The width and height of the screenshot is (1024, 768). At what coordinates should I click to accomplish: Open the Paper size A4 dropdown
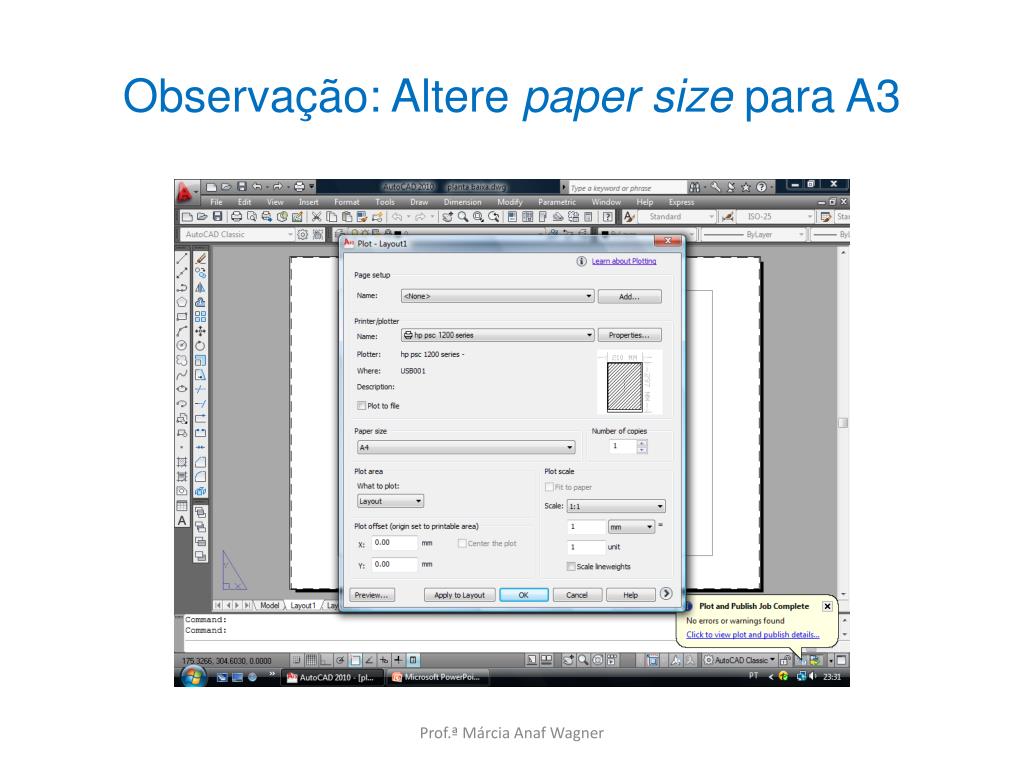[x=466, y=447]
